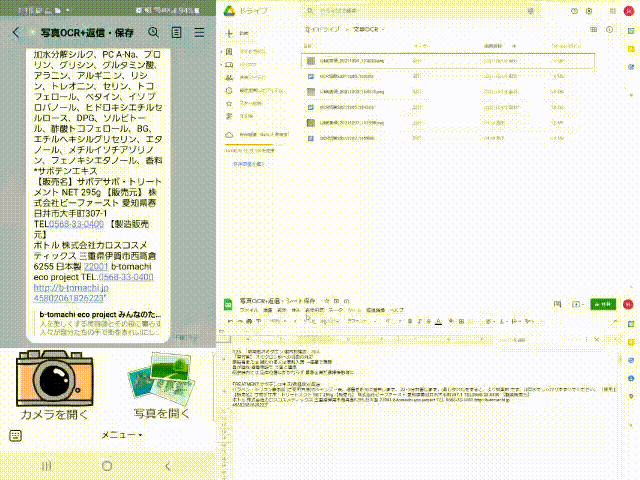Open the http://b-tomachi.jp link
The width and height of the screenshot is (640, 480).
71,288
